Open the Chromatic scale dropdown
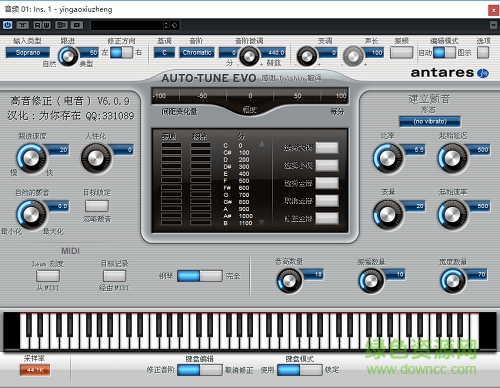Screen dimensions: 500x388 (197, 53)
